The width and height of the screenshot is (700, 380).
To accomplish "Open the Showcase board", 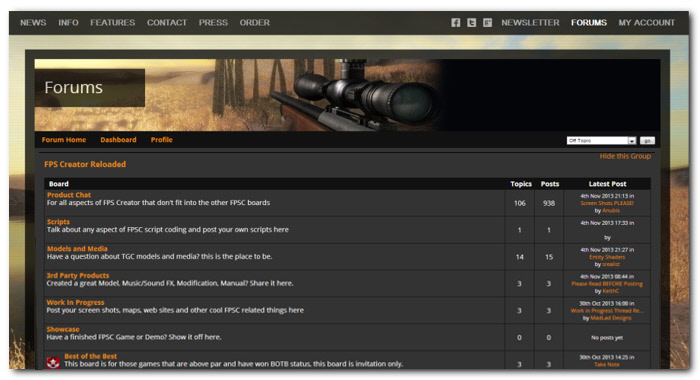I will point(63,329).
